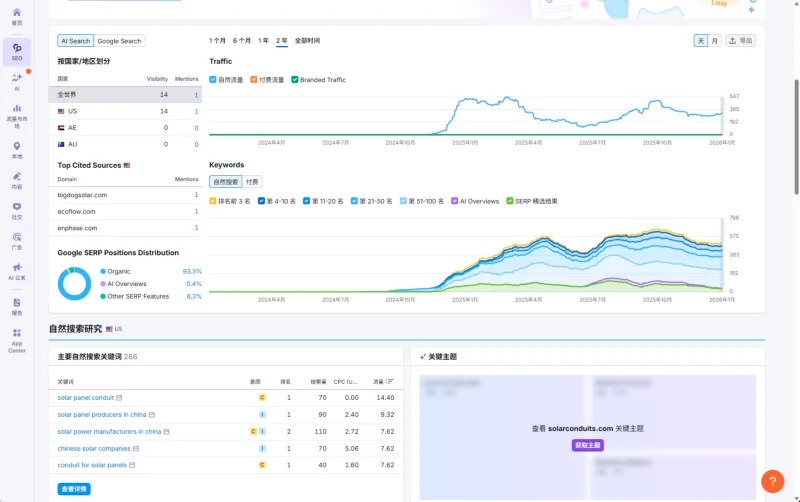
Task: Open the AI sidebar section
Action: [17, 82]
